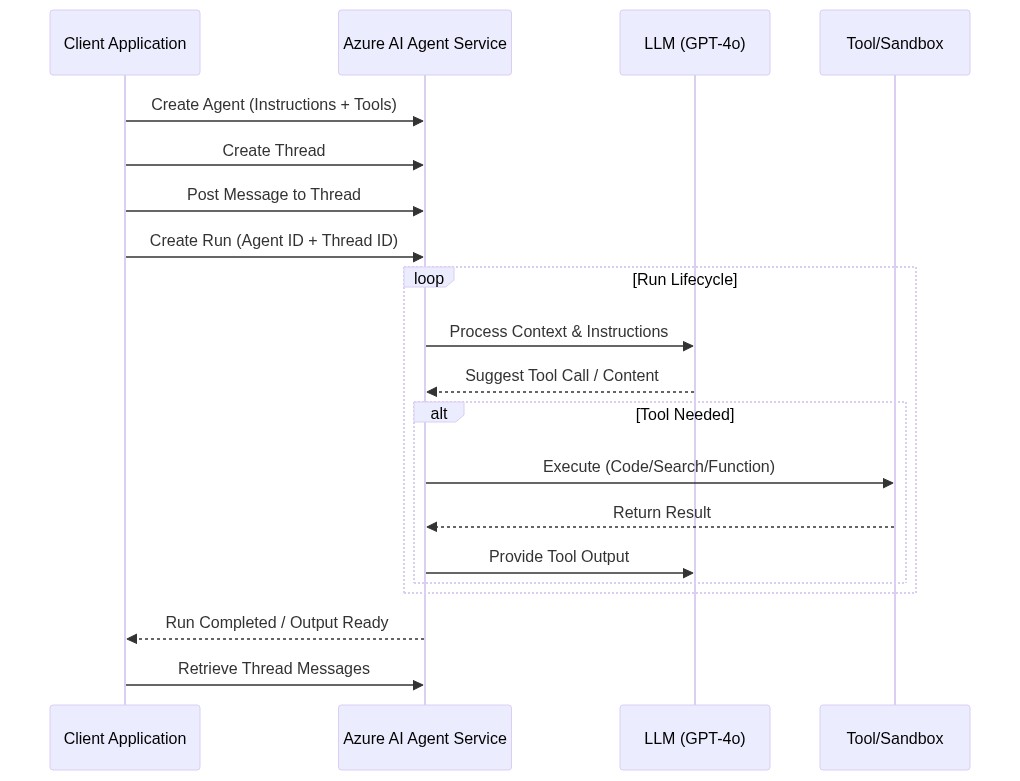Click the top Client Application box
Viewport: 1020px width, 781px height.
tap(125, 43)
